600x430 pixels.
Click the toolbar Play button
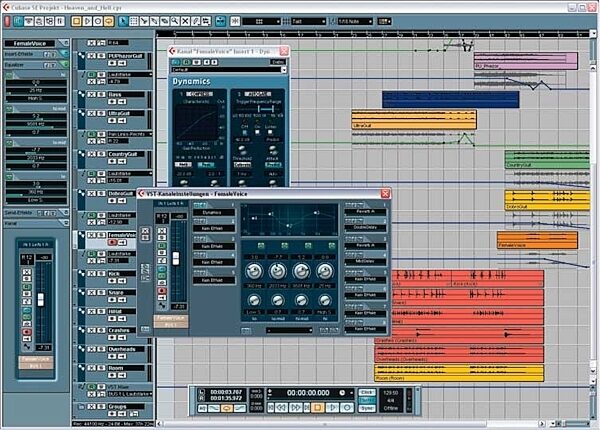[87, 21]
